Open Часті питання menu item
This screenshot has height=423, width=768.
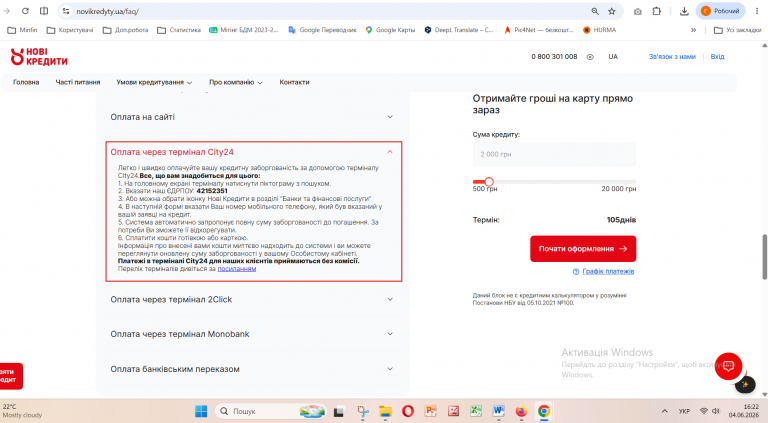pyautogui.click(x=78, y=82)
